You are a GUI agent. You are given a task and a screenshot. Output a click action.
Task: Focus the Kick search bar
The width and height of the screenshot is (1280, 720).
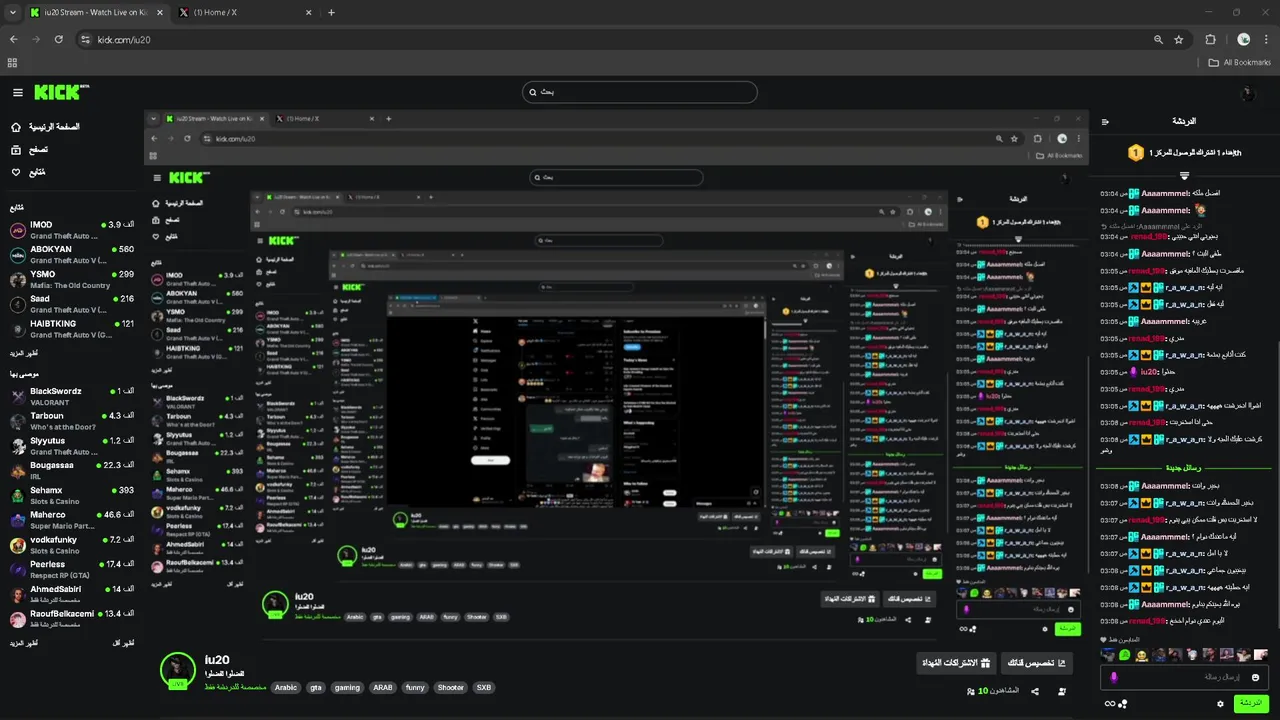pyautogui.click(x=640, y=92)
